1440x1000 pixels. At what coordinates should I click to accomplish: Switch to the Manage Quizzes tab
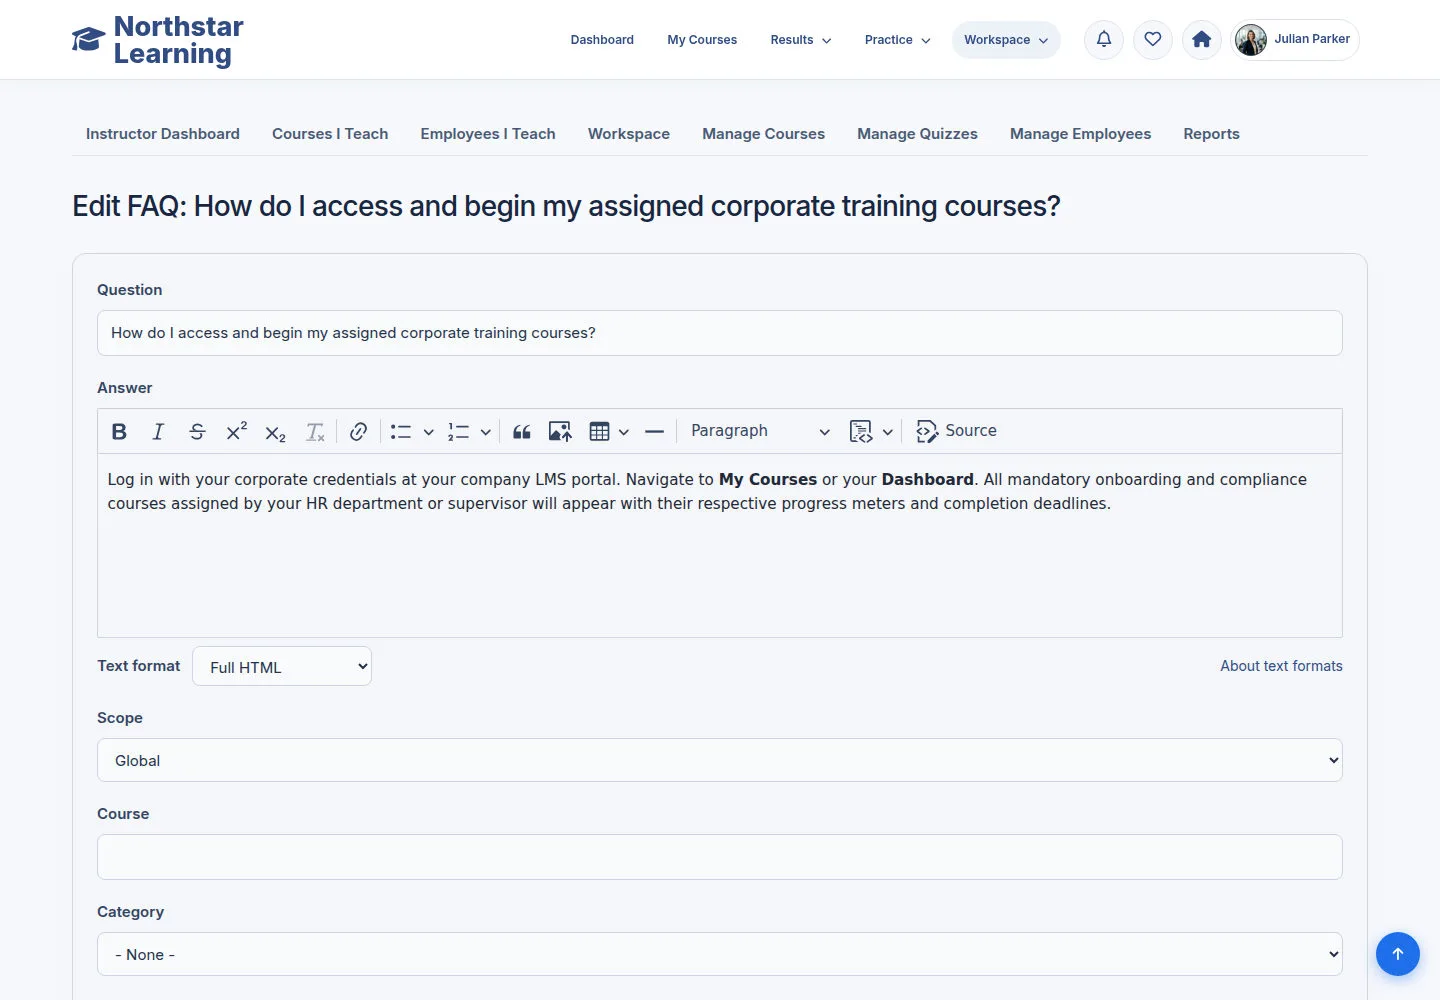pyautogui.click(x=917, y=134)
